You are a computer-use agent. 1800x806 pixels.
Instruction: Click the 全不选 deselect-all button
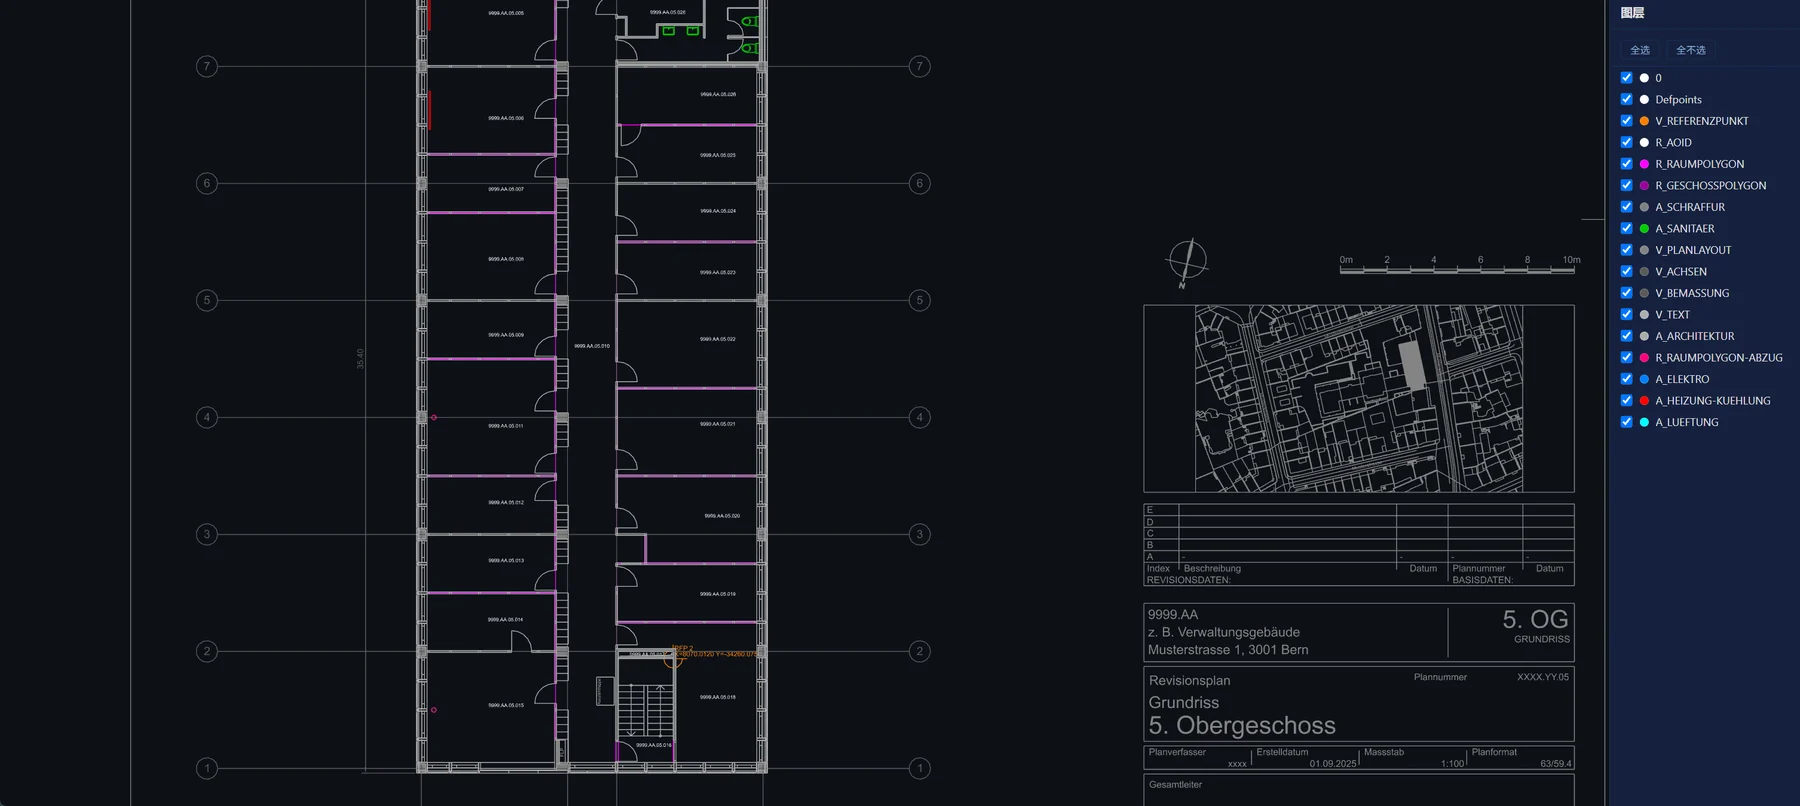[x=1691, y=50]
